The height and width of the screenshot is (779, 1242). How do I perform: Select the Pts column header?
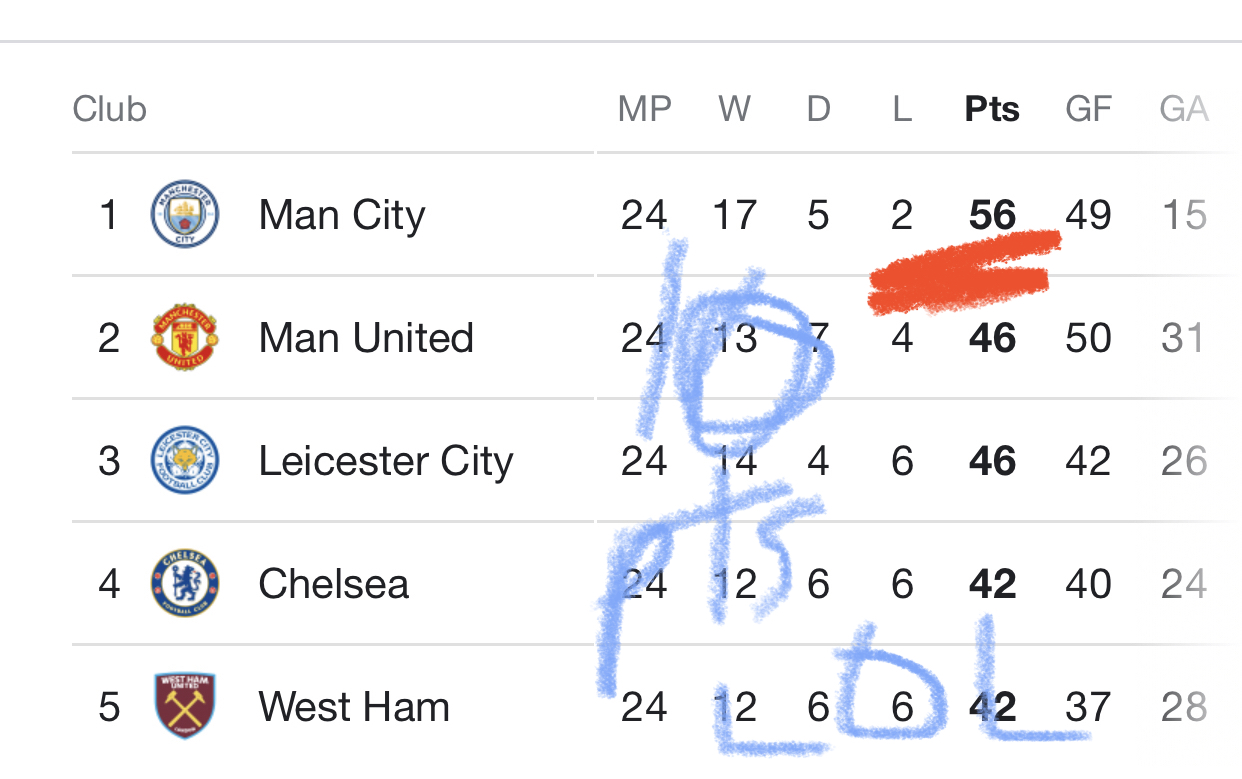point(992,109)
